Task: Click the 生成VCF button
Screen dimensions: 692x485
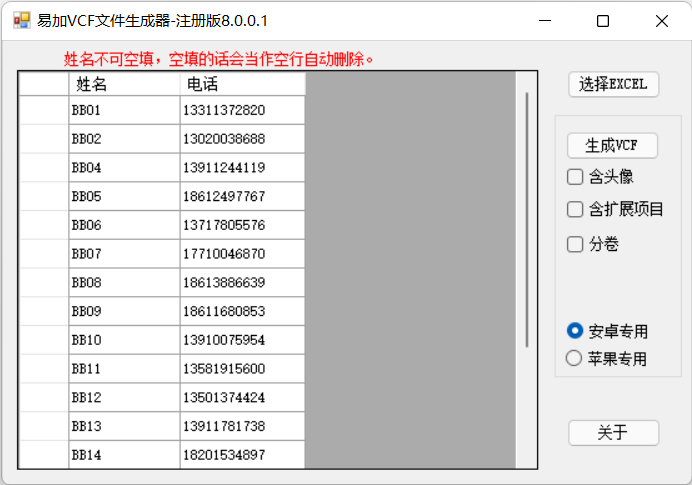Action: (x=612, y=145)
